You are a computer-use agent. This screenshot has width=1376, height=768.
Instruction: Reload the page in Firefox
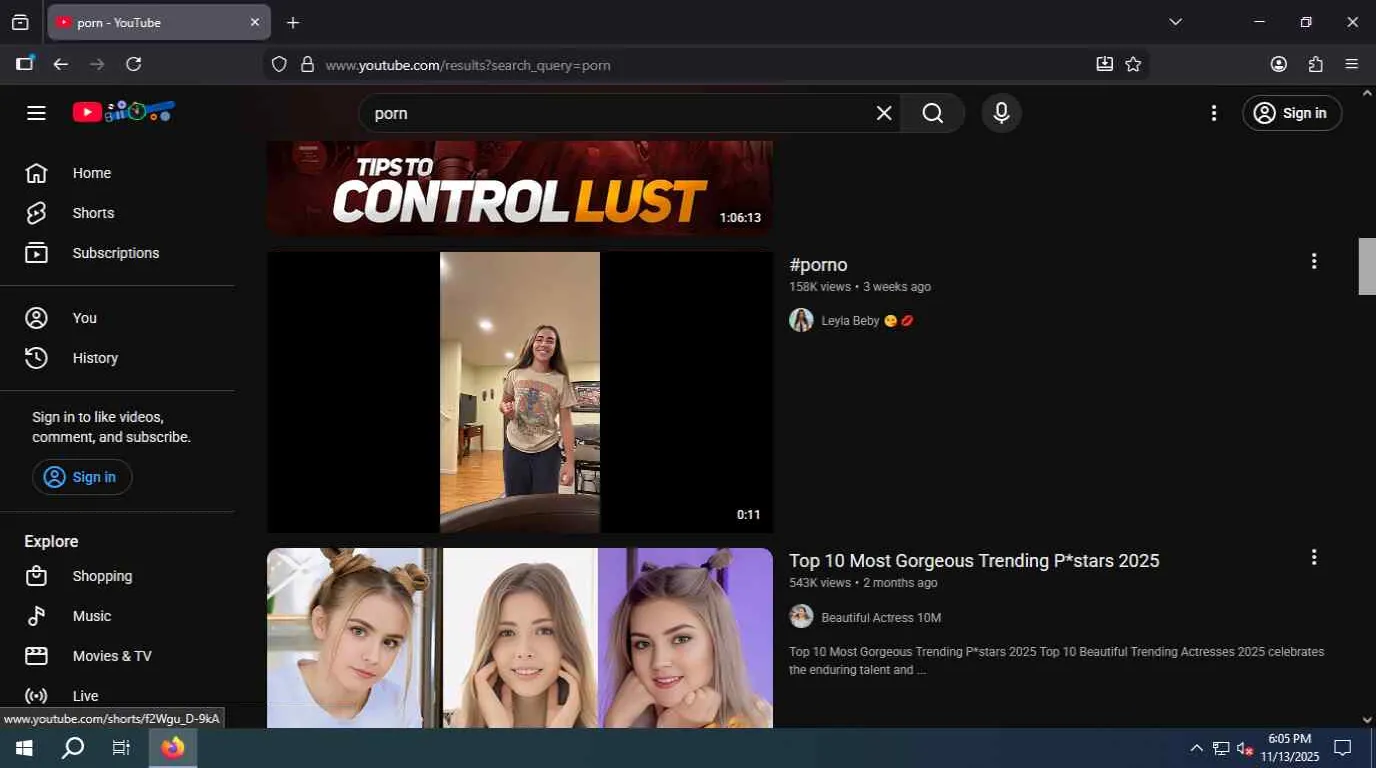[133, 64]
